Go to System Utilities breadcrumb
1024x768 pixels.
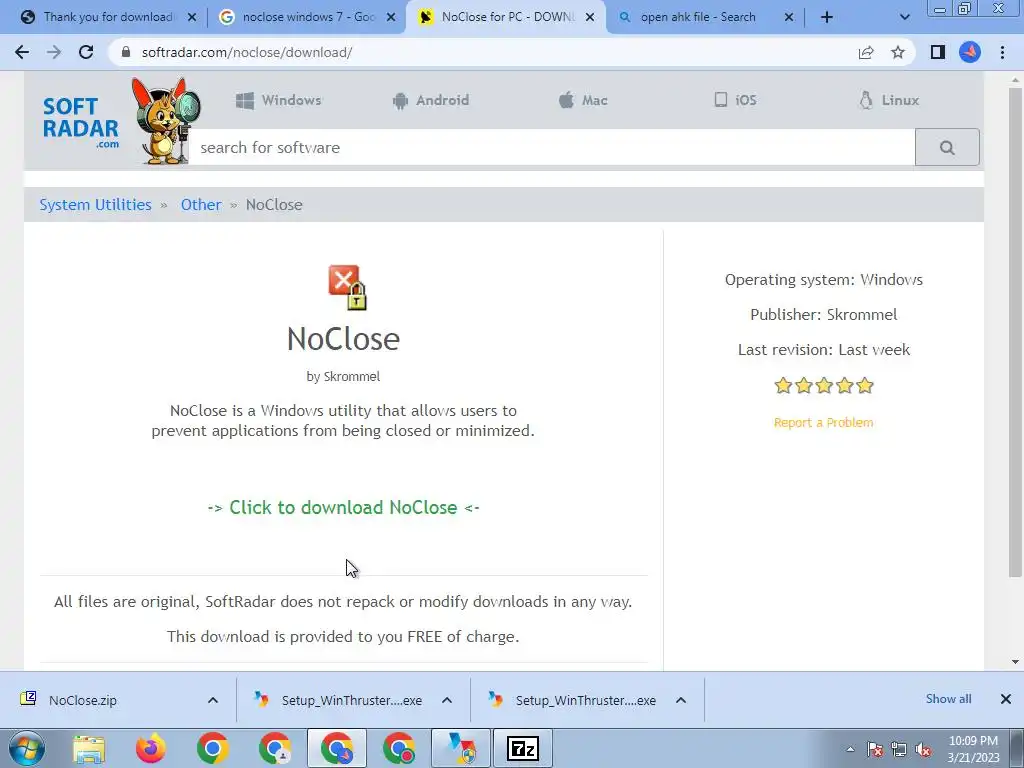coord(95,204)
